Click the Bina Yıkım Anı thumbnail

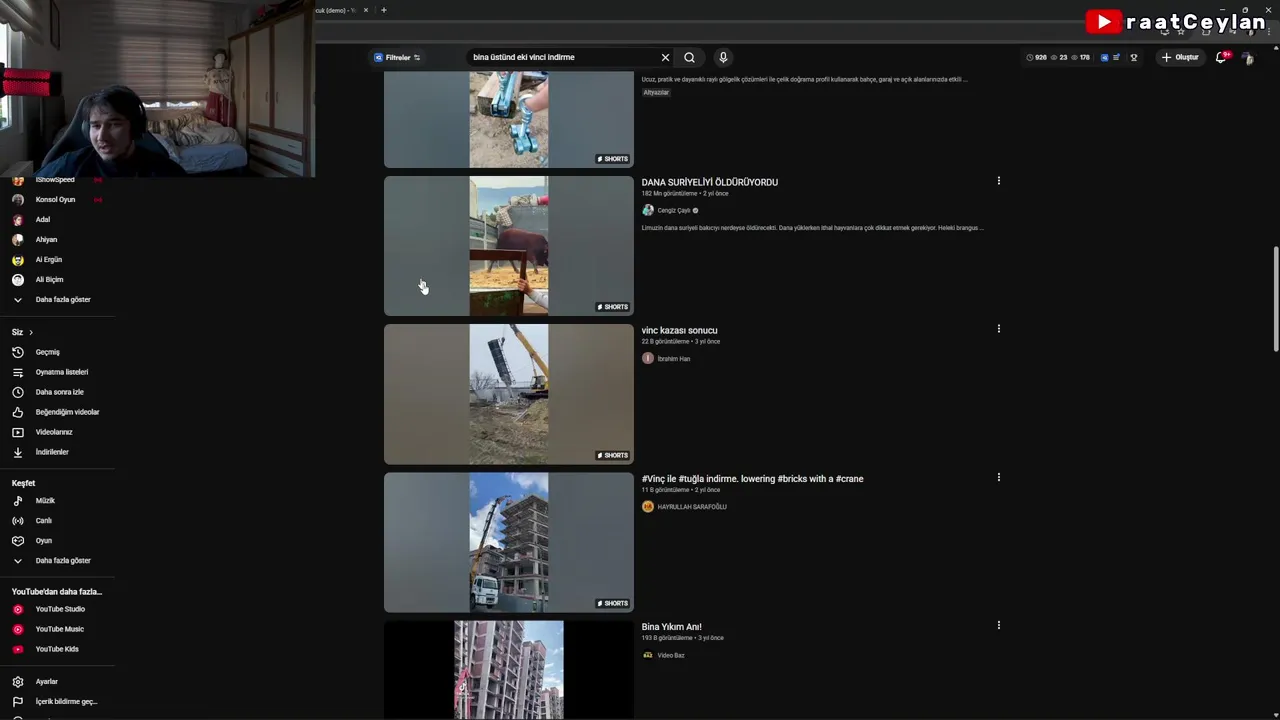(x=509, y=670)
